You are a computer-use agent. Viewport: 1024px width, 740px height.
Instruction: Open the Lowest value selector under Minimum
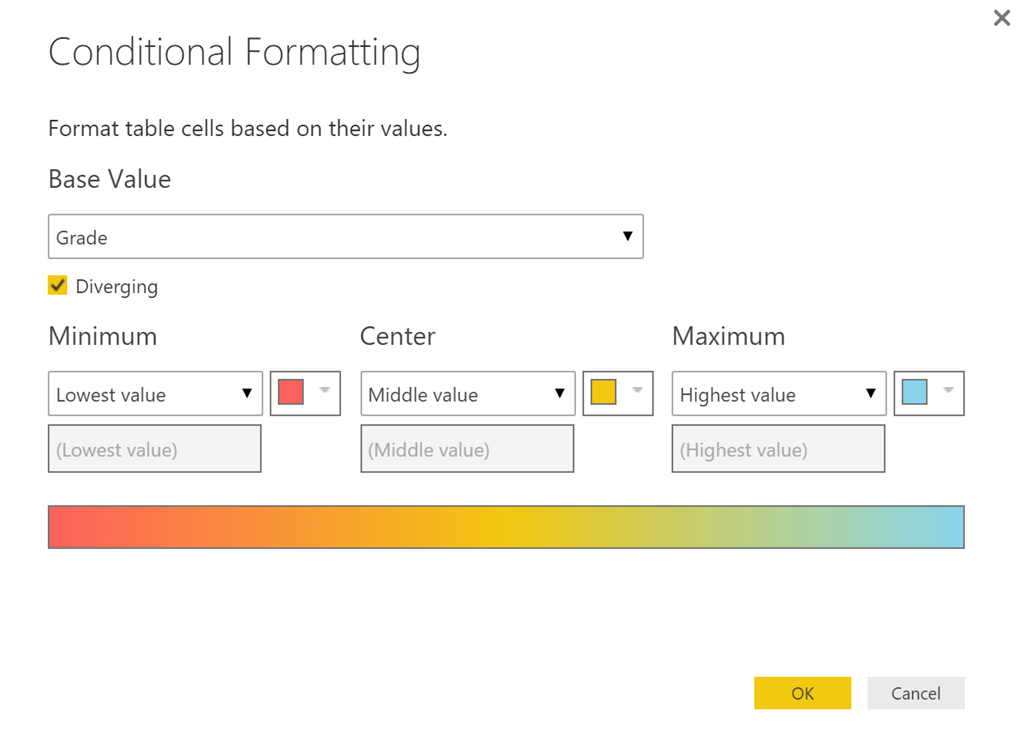pos(154,394)
